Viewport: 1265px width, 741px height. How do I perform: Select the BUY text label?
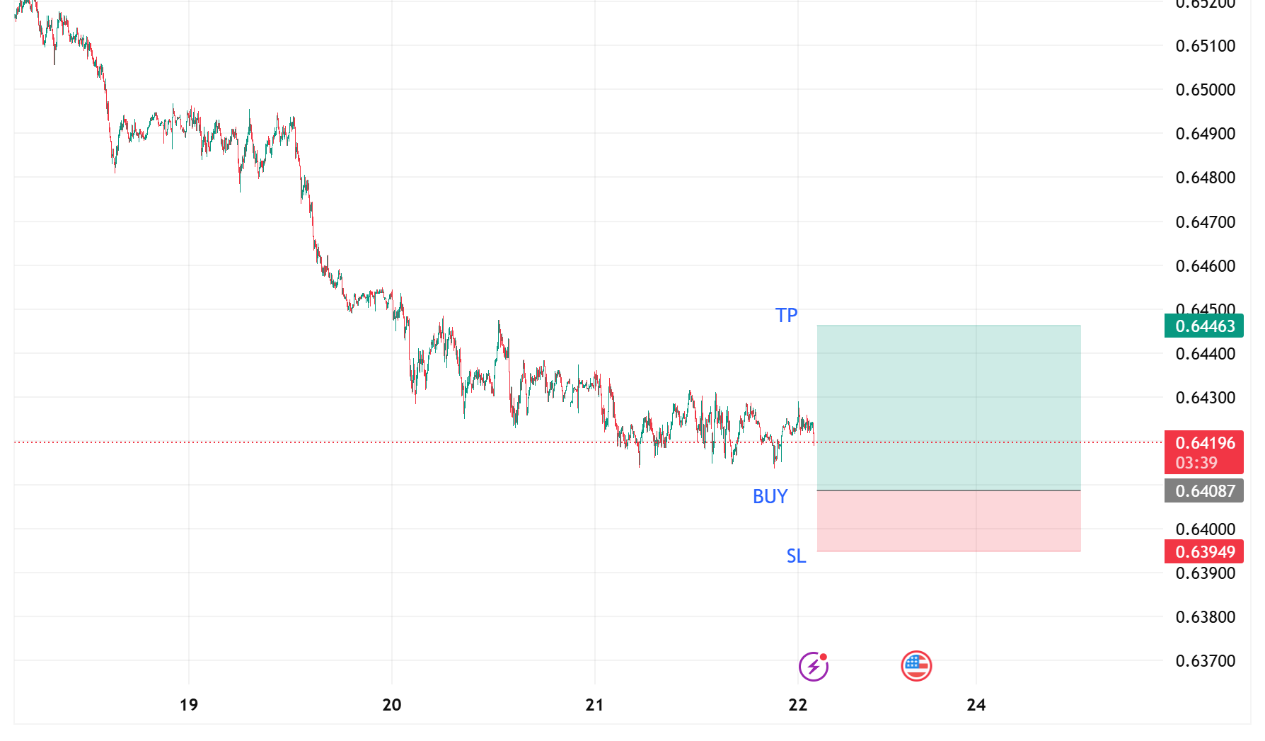coord(770,496)
